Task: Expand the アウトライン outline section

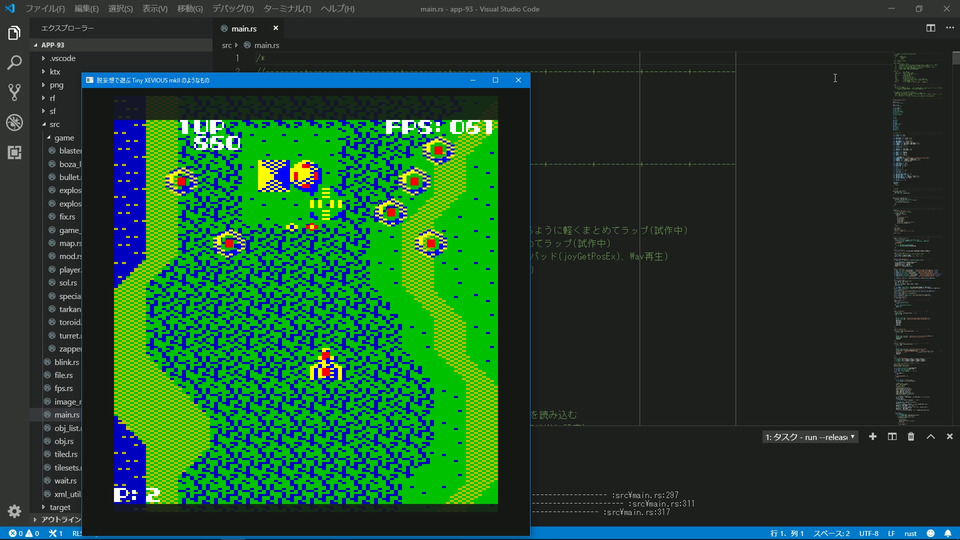Action: coord(58,520)
